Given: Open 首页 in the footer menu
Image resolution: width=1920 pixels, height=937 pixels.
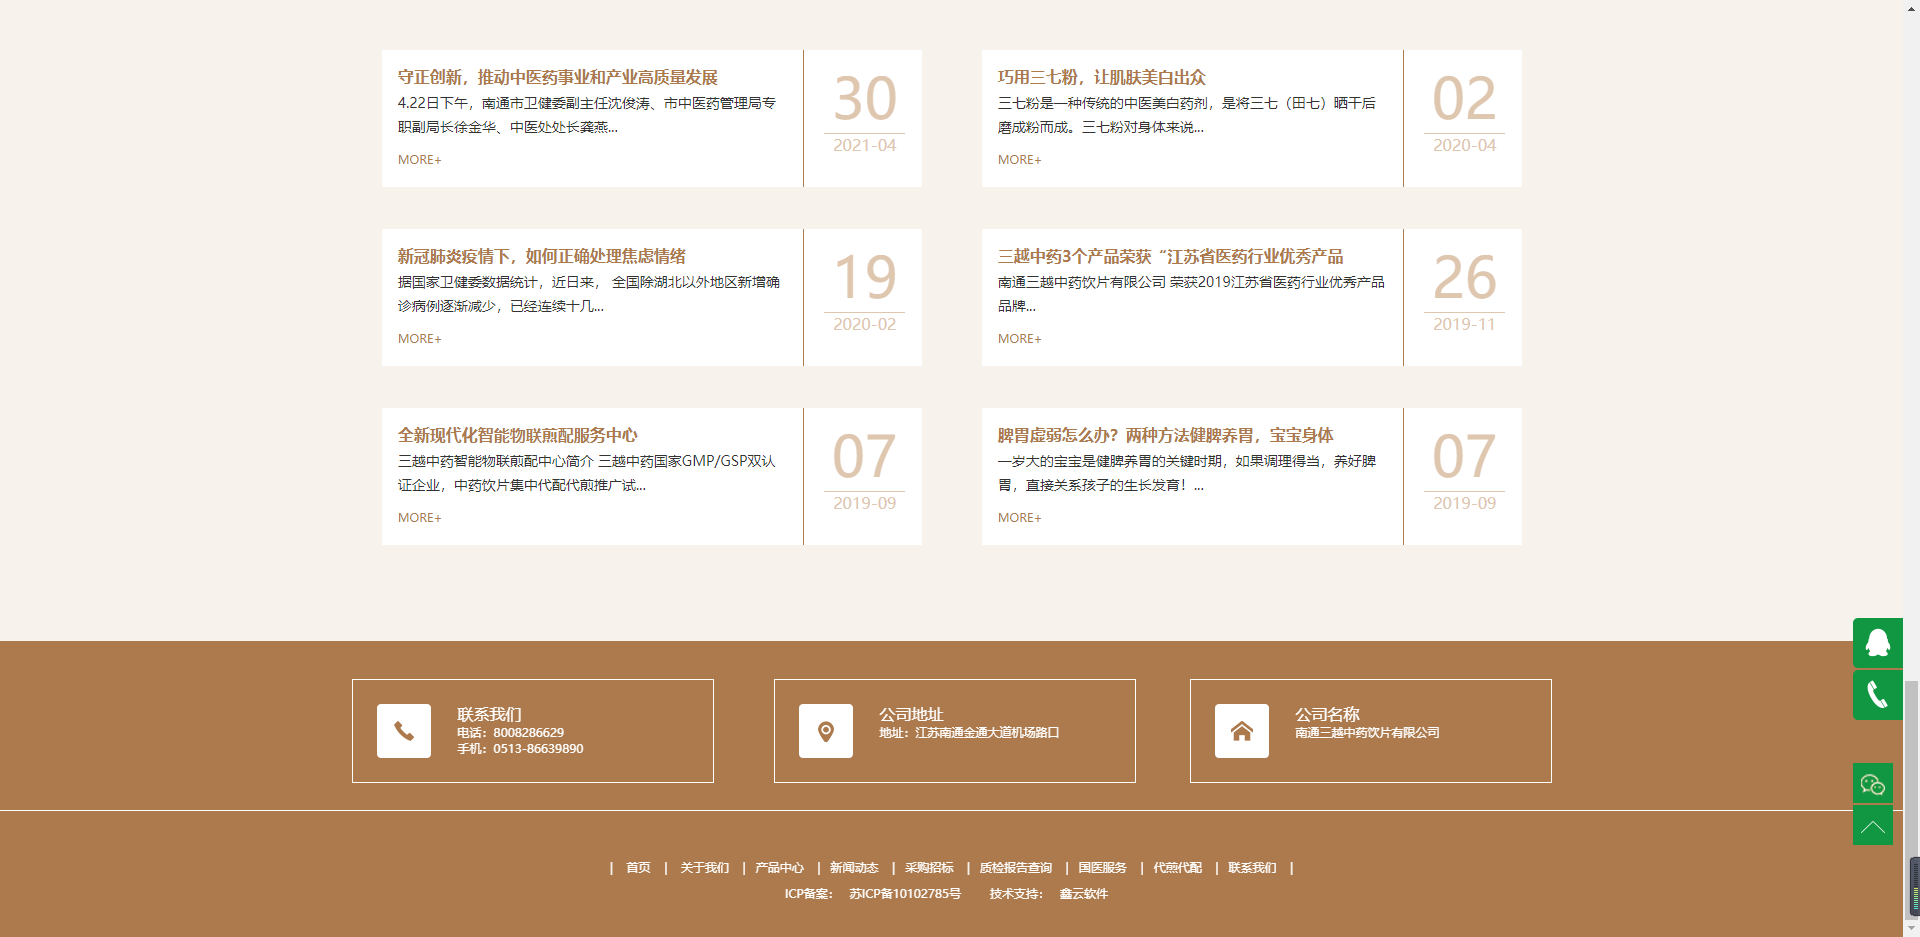Looking at the screenshot, I should pyautogui.click(x=638, y=868).
